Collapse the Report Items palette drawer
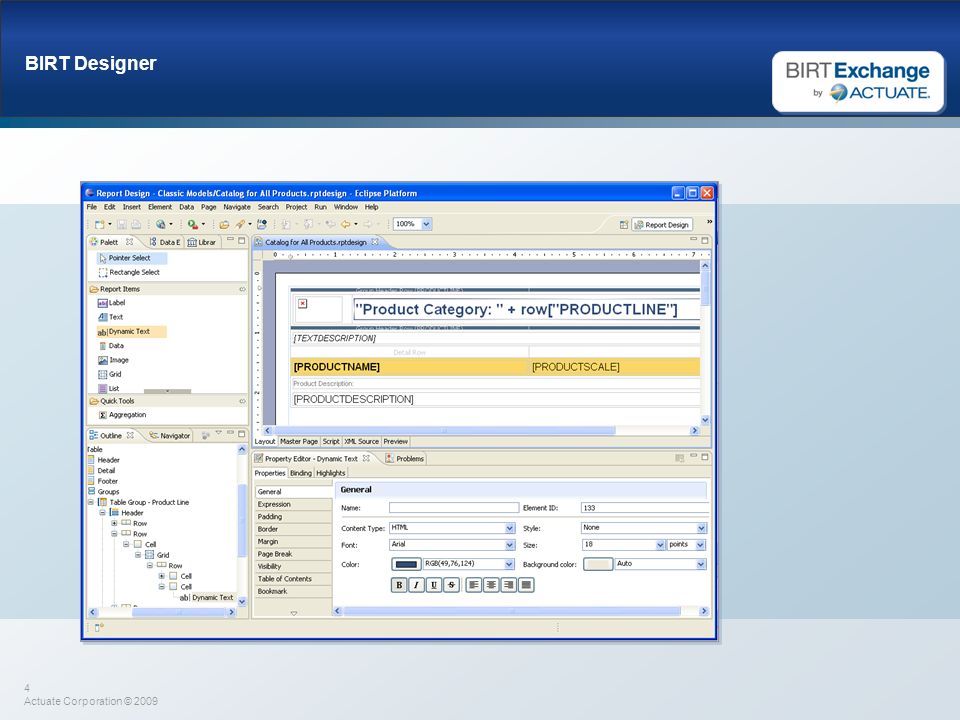This screenshot has height=720, width=960. coord(242,289)
